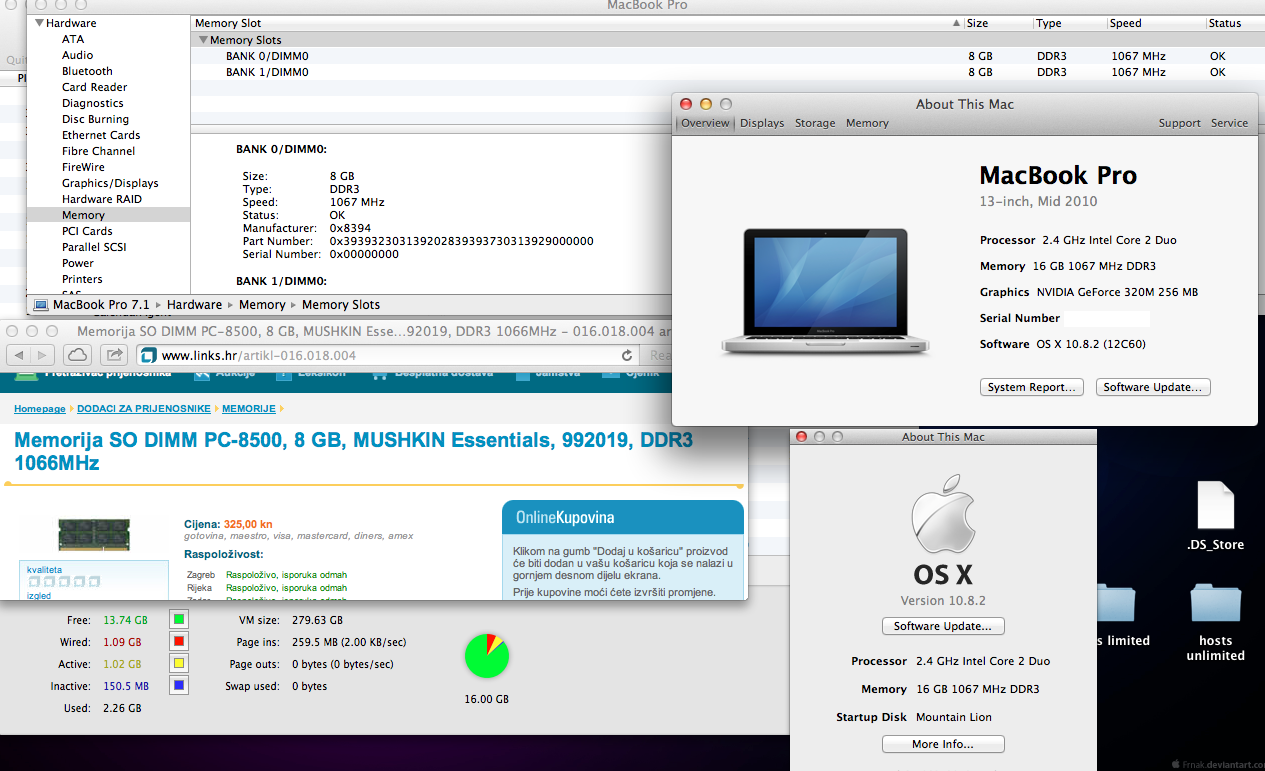Switch to Displays tab in About This Mac
Image resolution: width=1265 pixels, height=771 pixels.
(762, 123)
